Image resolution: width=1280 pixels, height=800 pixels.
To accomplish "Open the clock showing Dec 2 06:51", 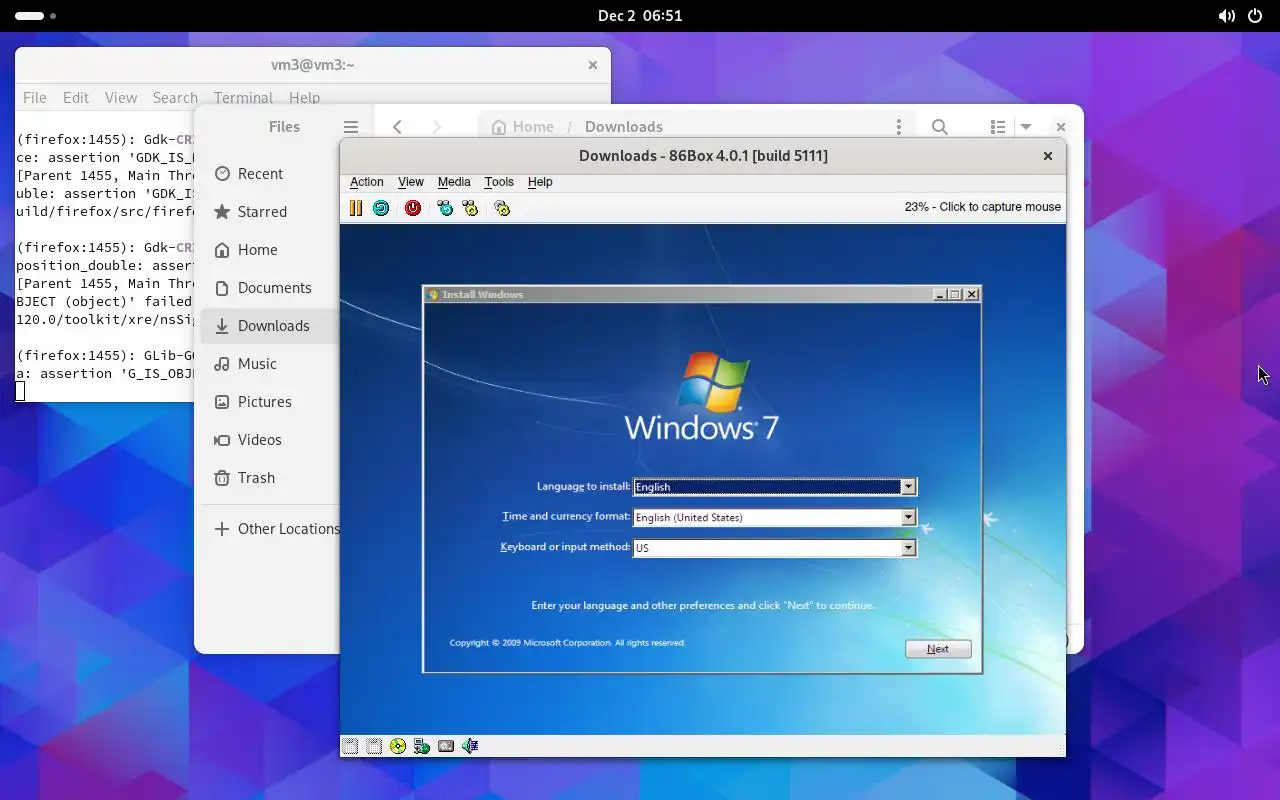I will 640,16.
